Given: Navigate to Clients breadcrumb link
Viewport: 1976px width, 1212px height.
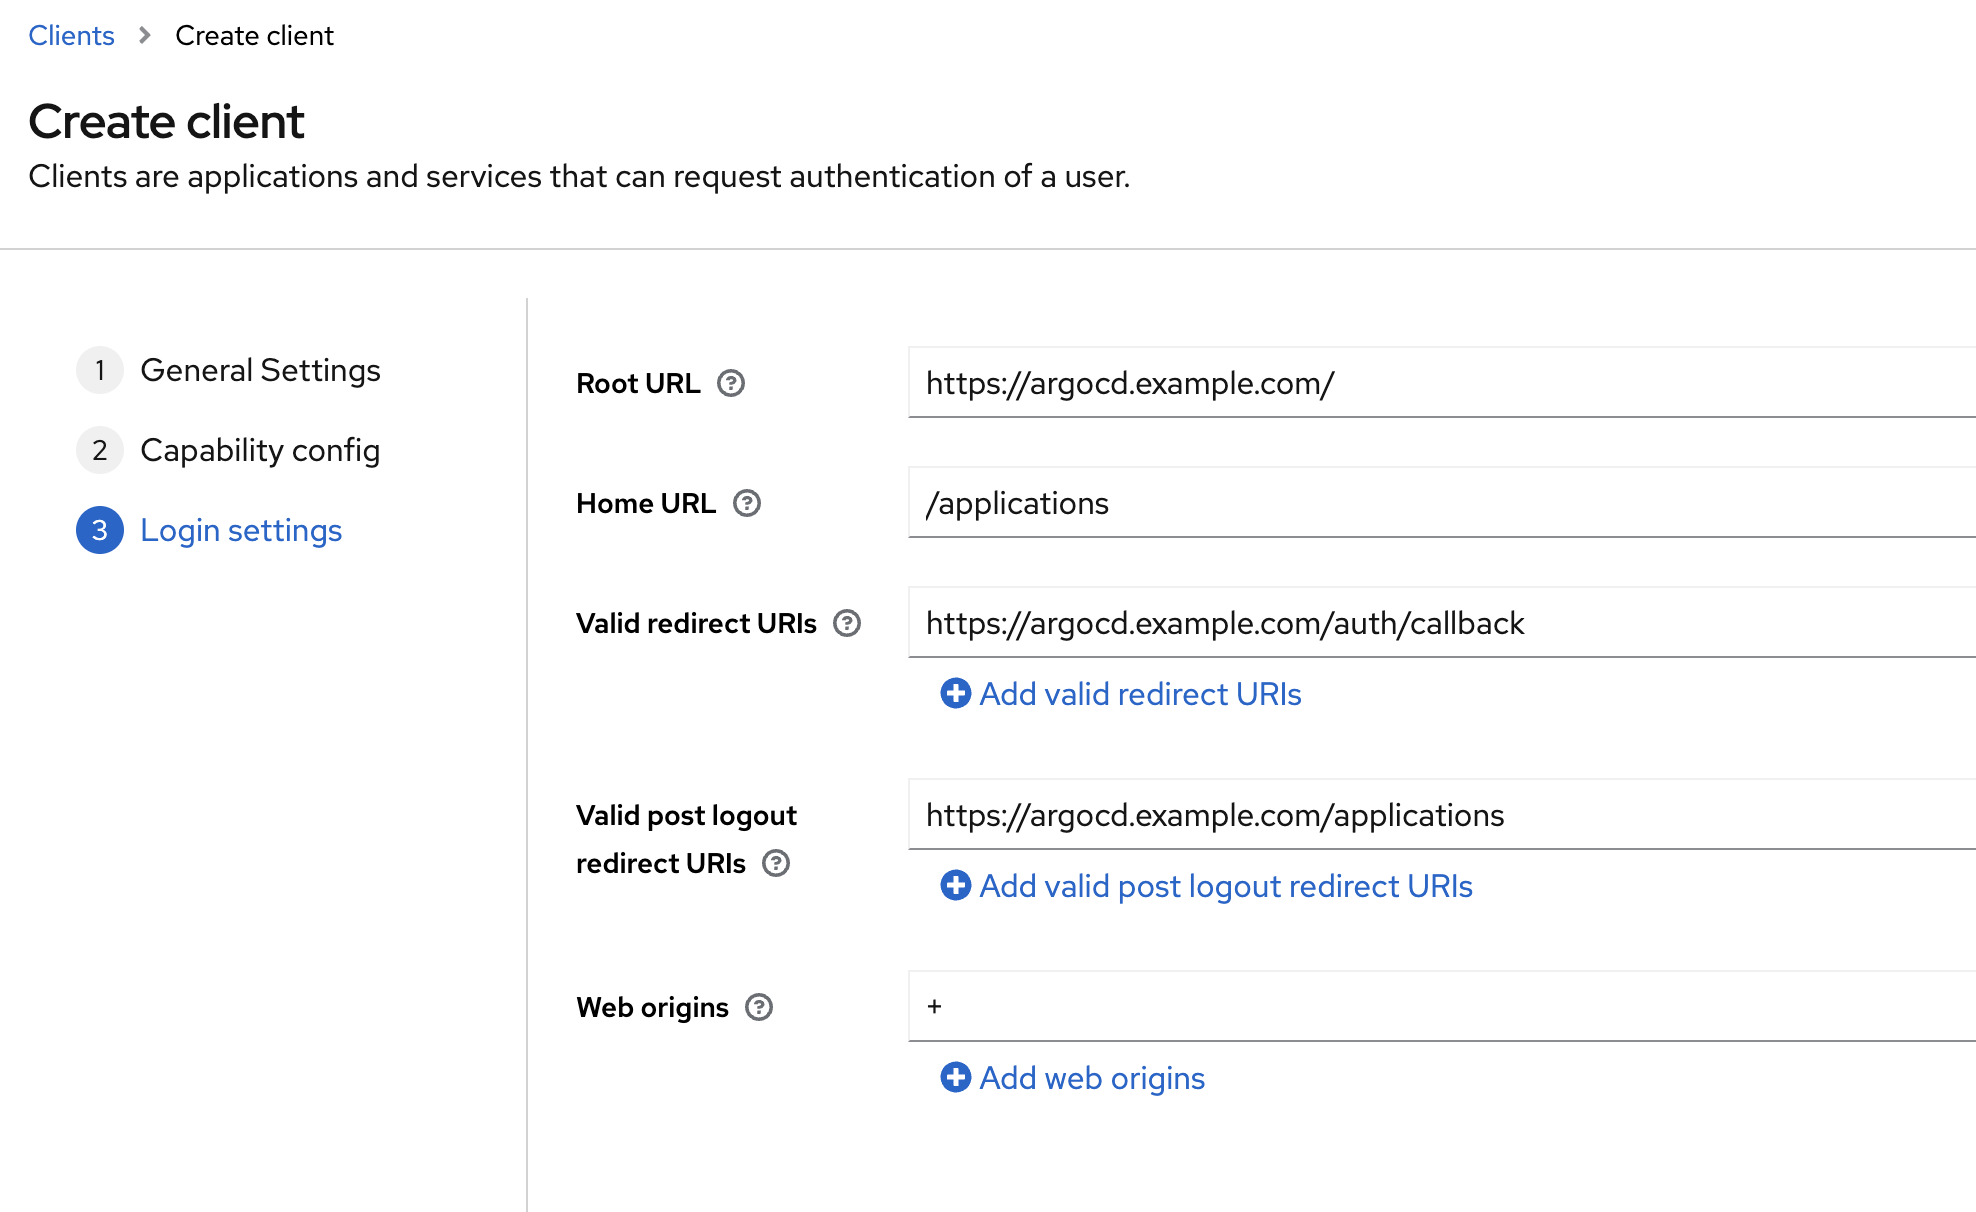Looking at the screenshot, I should [x=71, y=35].
